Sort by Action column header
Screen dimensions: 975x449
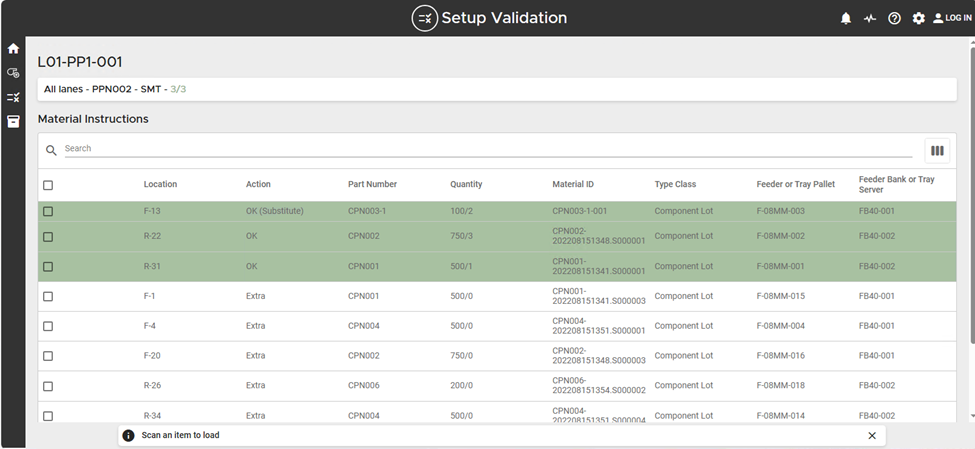(258, 184)
